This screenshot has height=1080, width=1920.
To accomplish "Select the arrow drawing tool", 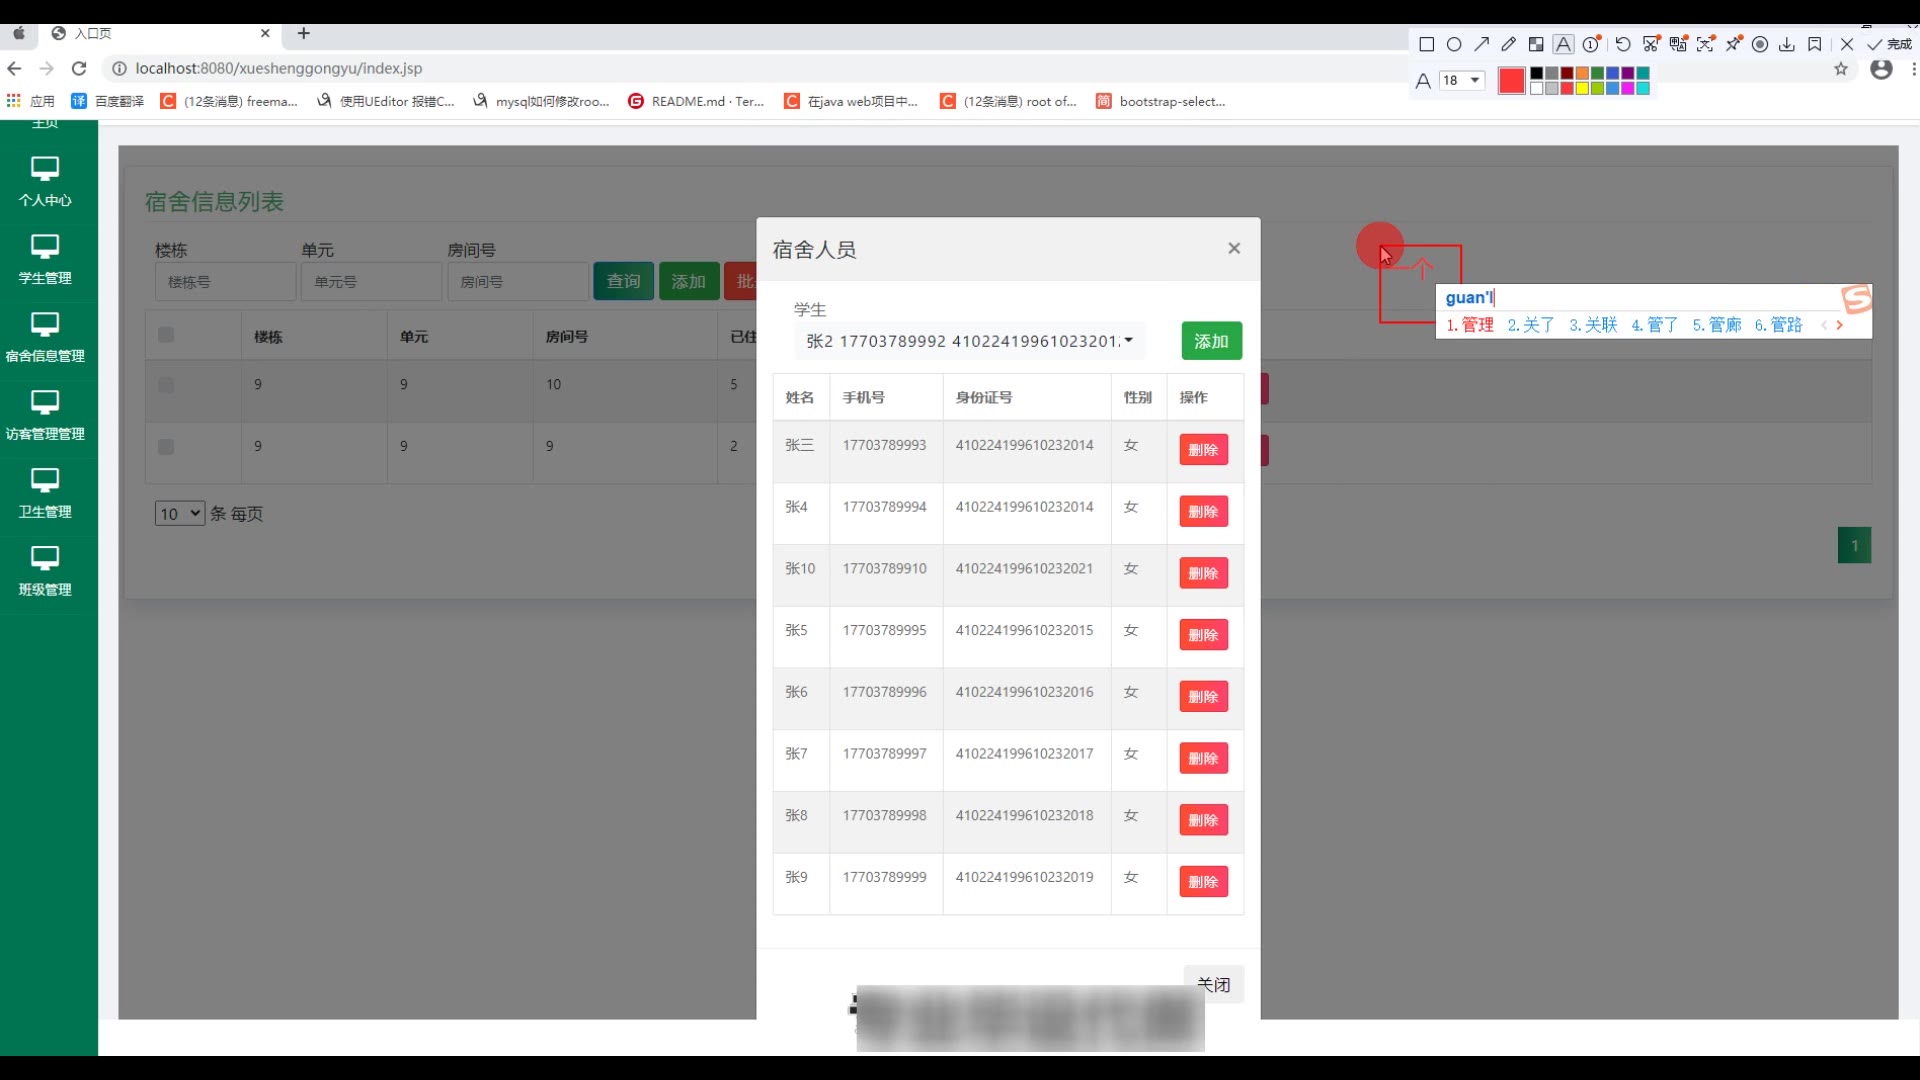I will 1481,44.
